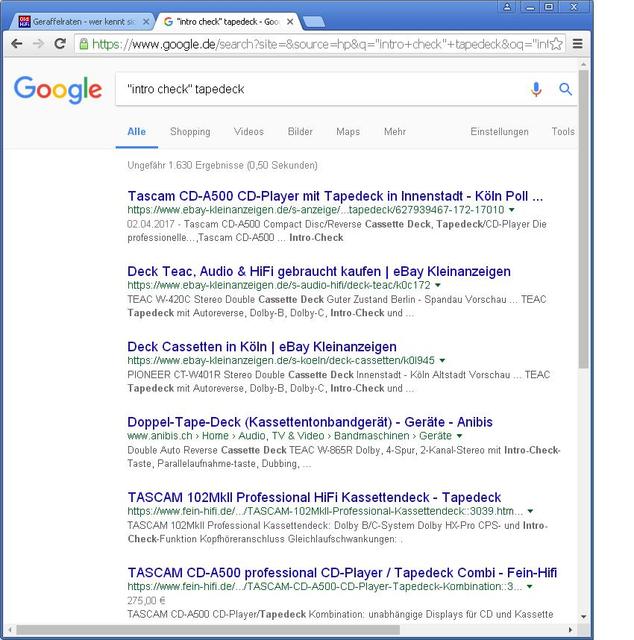Select the Alle results tab
This screenshot has height=640, width=634.
pos(136,131)
